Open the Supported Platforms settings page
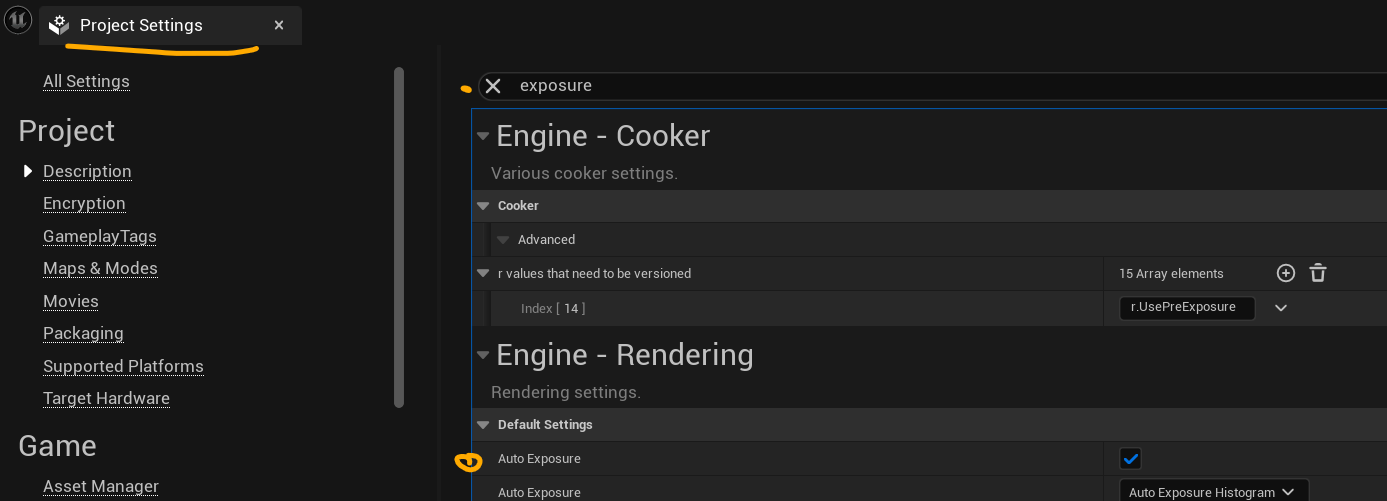This screenshot has height=501, width=1387. pyautogui.click(x=123, y=366)
